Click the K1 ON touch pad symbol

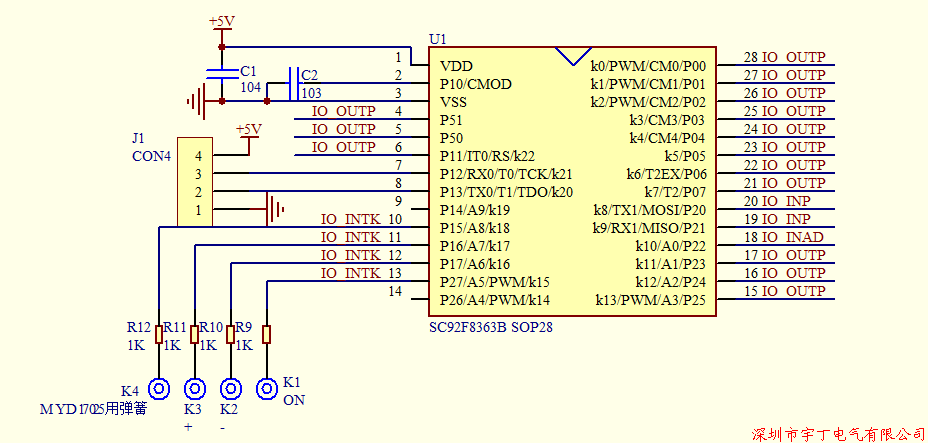pyautogui.click(x=267, y=389)
